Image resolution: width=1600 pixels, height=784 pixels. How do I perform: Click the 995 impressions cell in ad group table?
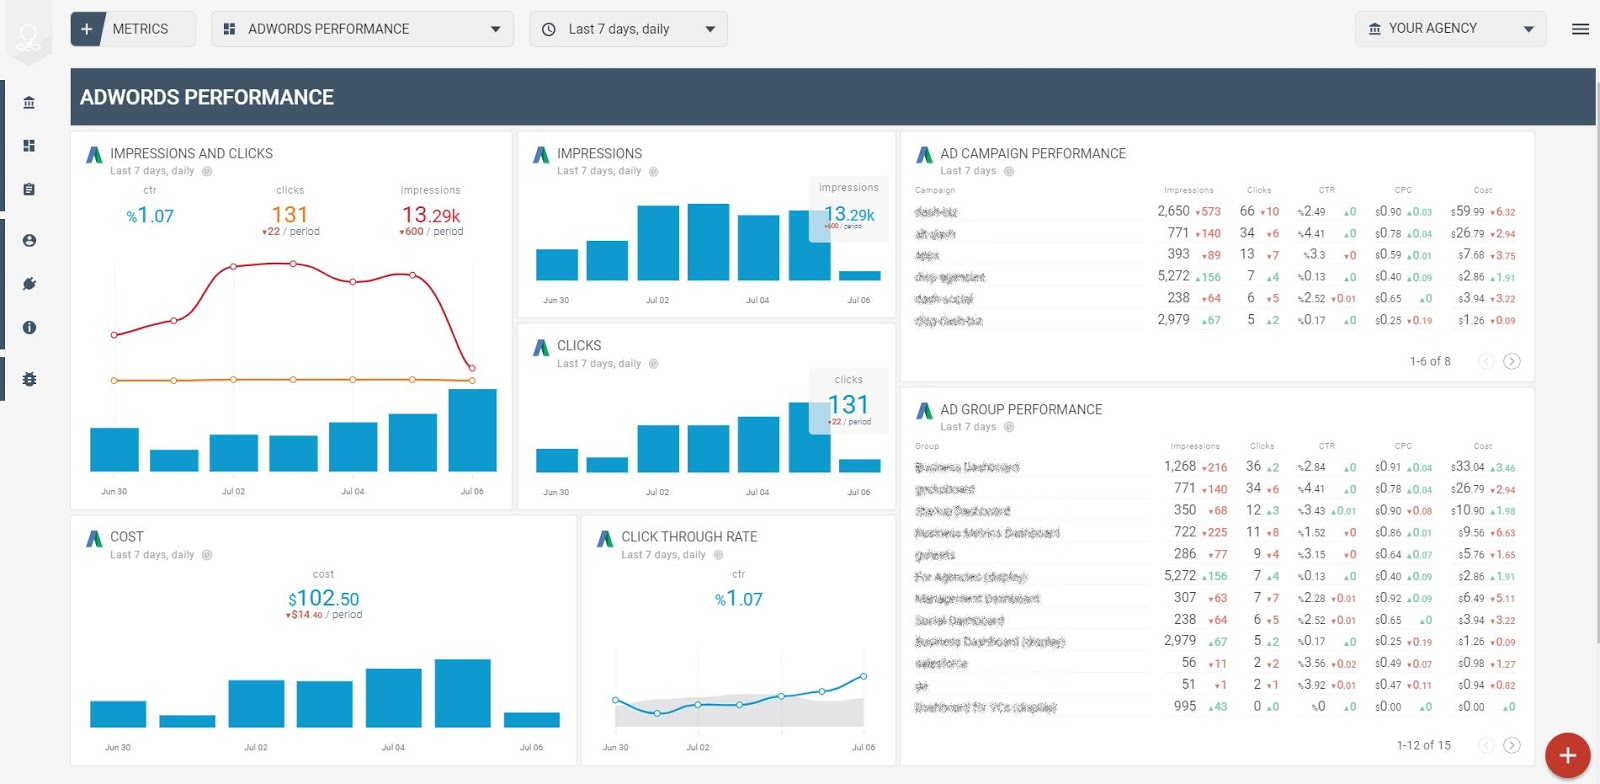[1185, 706]
